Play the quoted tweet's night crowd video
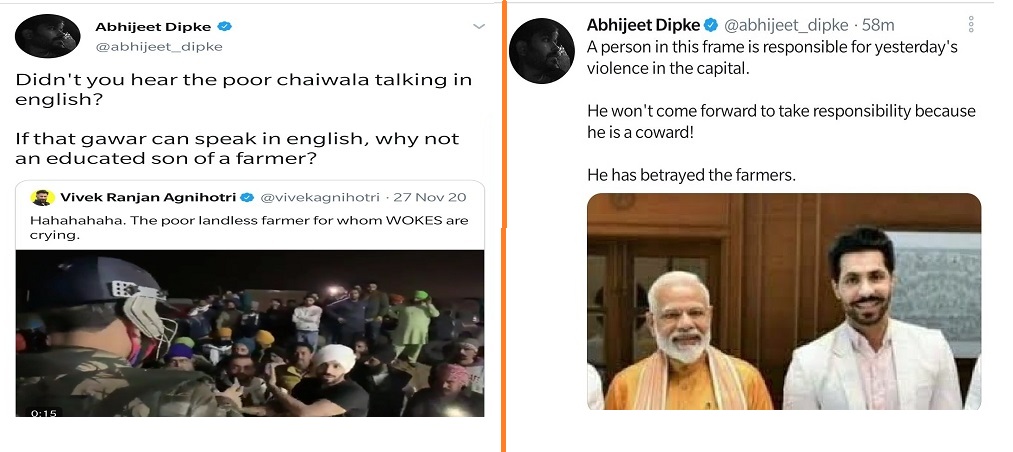 (250, 333)
